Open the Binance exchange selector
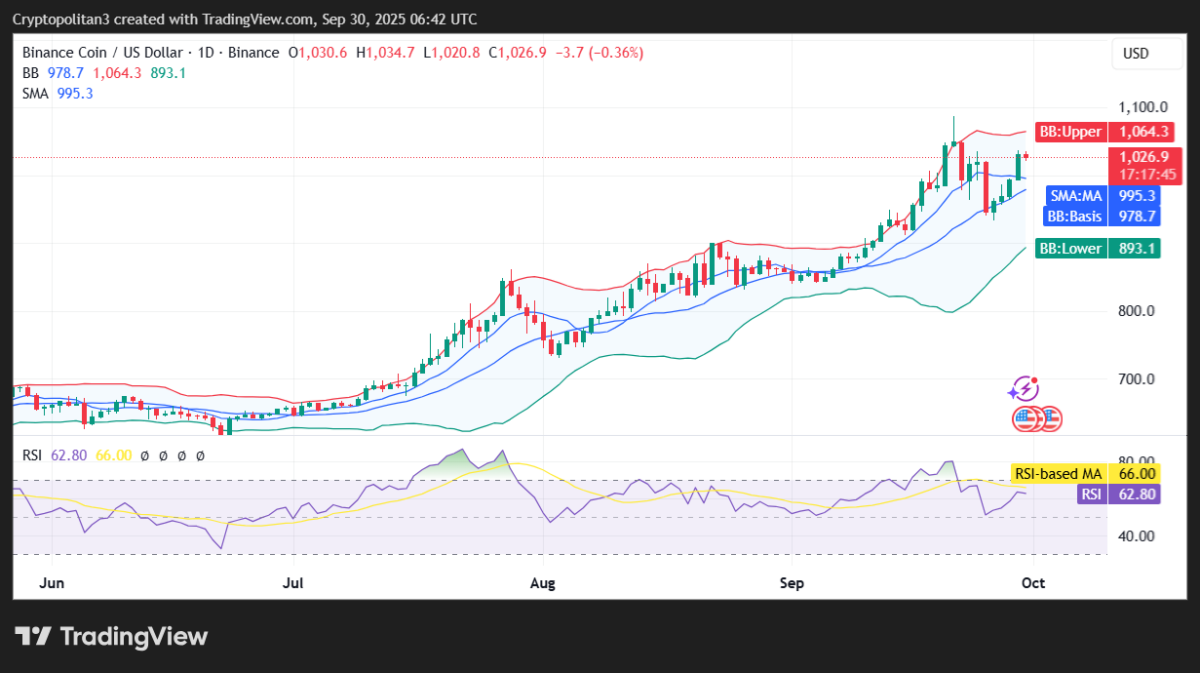The width and height of the screenshot is (1200, 673). pyautogui.click(x=254, y=52)
